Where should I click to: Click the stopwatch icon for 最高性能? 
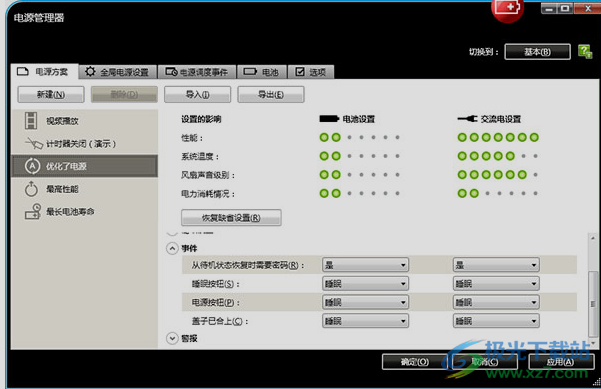pyautogui.click(x=31, y=188)
